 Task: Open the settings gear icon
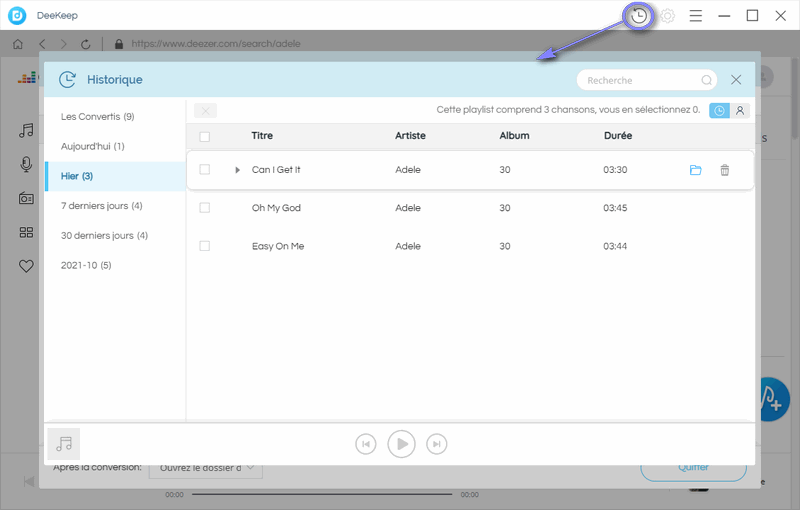pos(667,16)
